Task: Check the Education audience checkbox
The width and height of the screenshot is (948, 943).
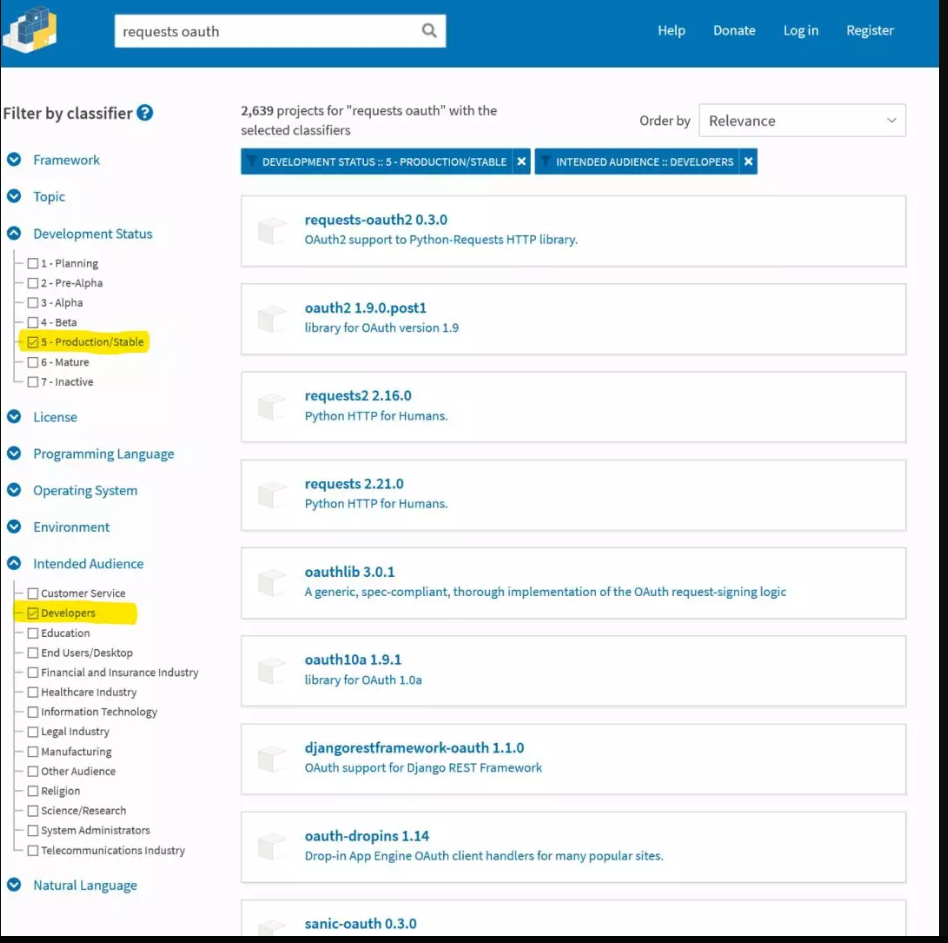Action: click(x=33, y=633)
